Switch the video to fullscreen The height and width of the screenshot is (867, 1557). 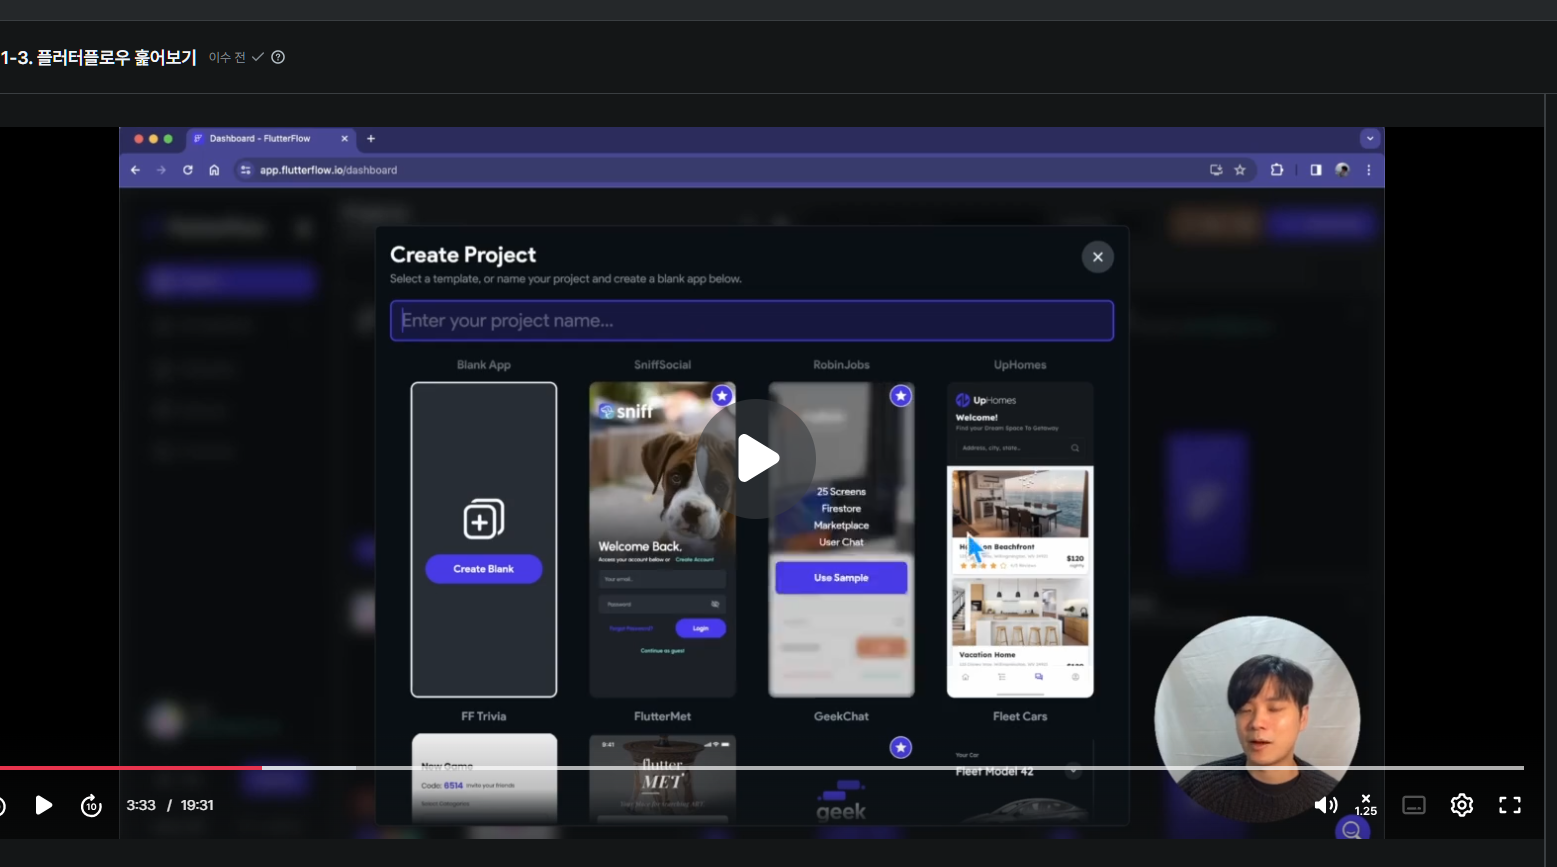pyautogui.click(x=1510, y=805)
